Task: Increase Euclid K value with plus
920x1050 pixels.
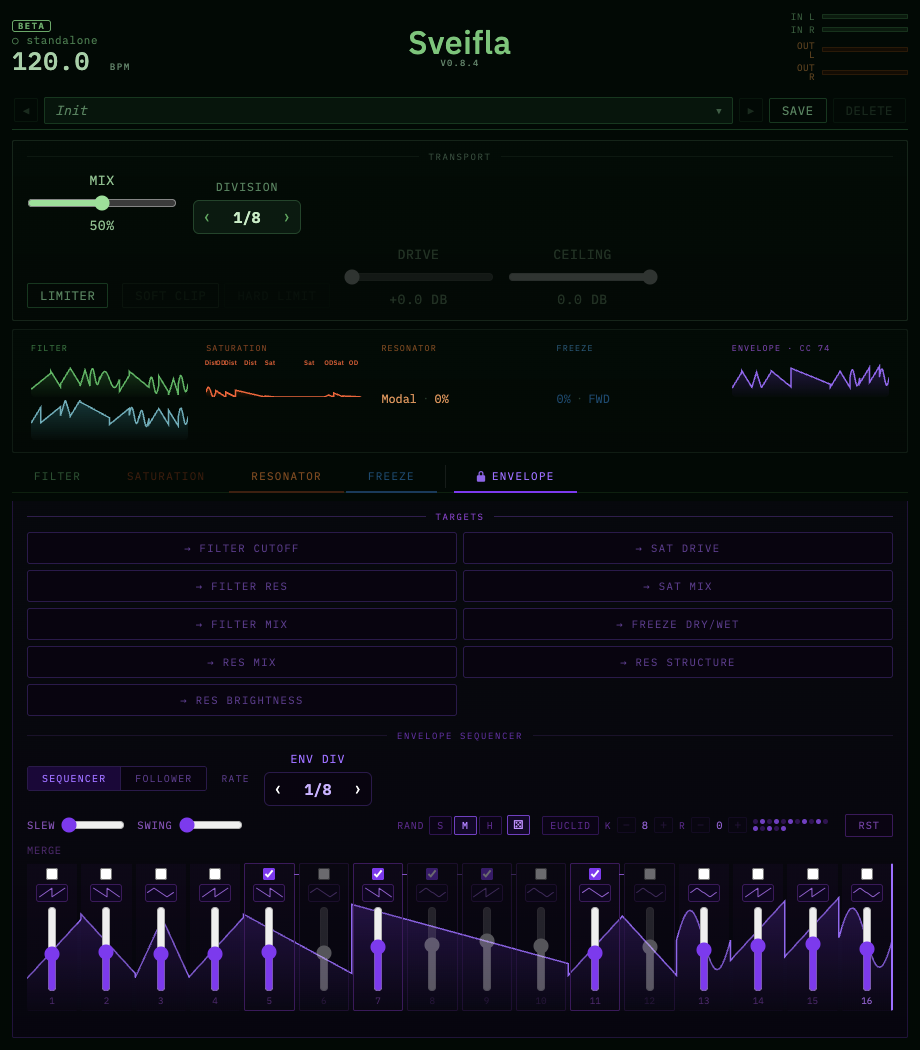Action: pyautogui.click(x=664, y=826)
